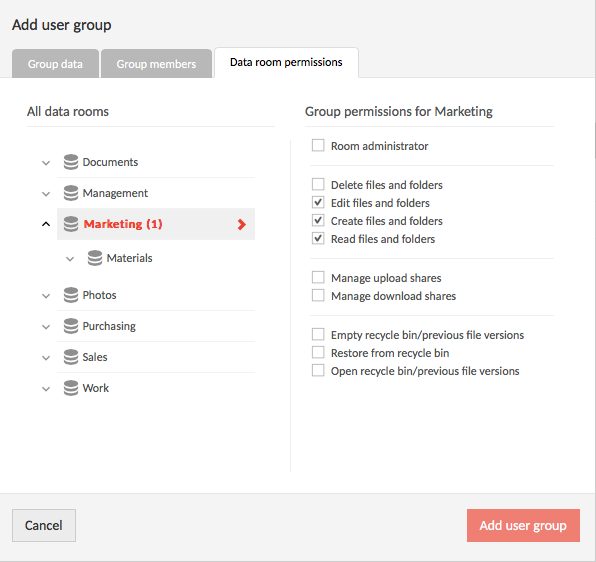
Task: Open the Group members tab
Action: (156, 63)
